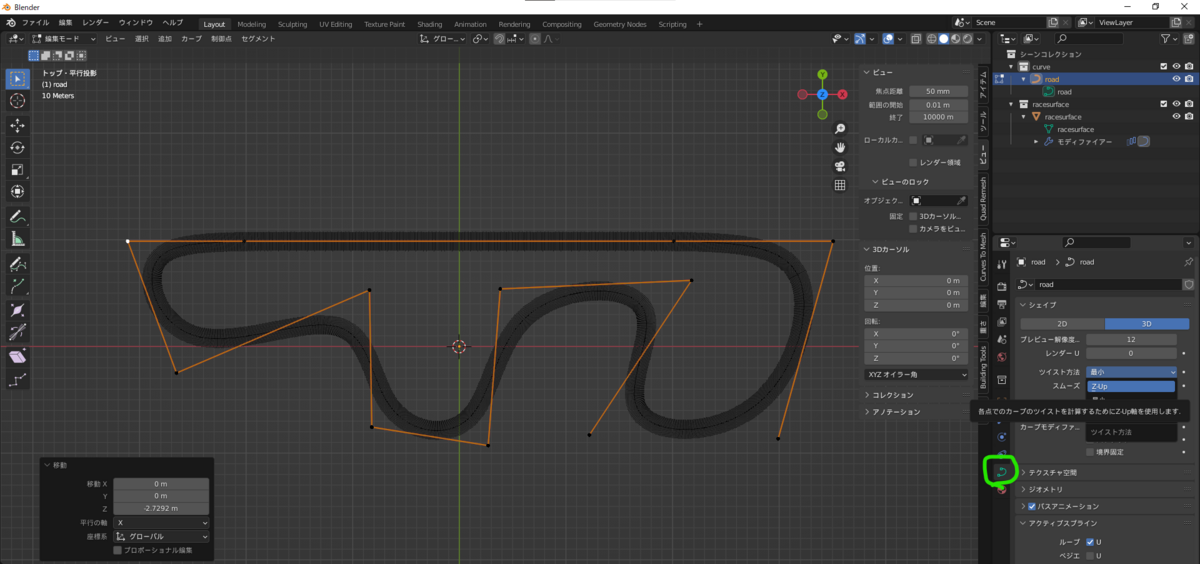Choose Z-Up in twist method list

point(1130,386)
